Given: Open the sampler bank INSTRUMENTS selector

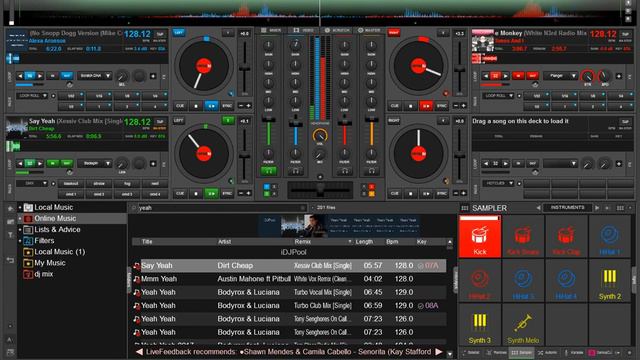Looking at the screenshot, I should [x=567, y=207].
